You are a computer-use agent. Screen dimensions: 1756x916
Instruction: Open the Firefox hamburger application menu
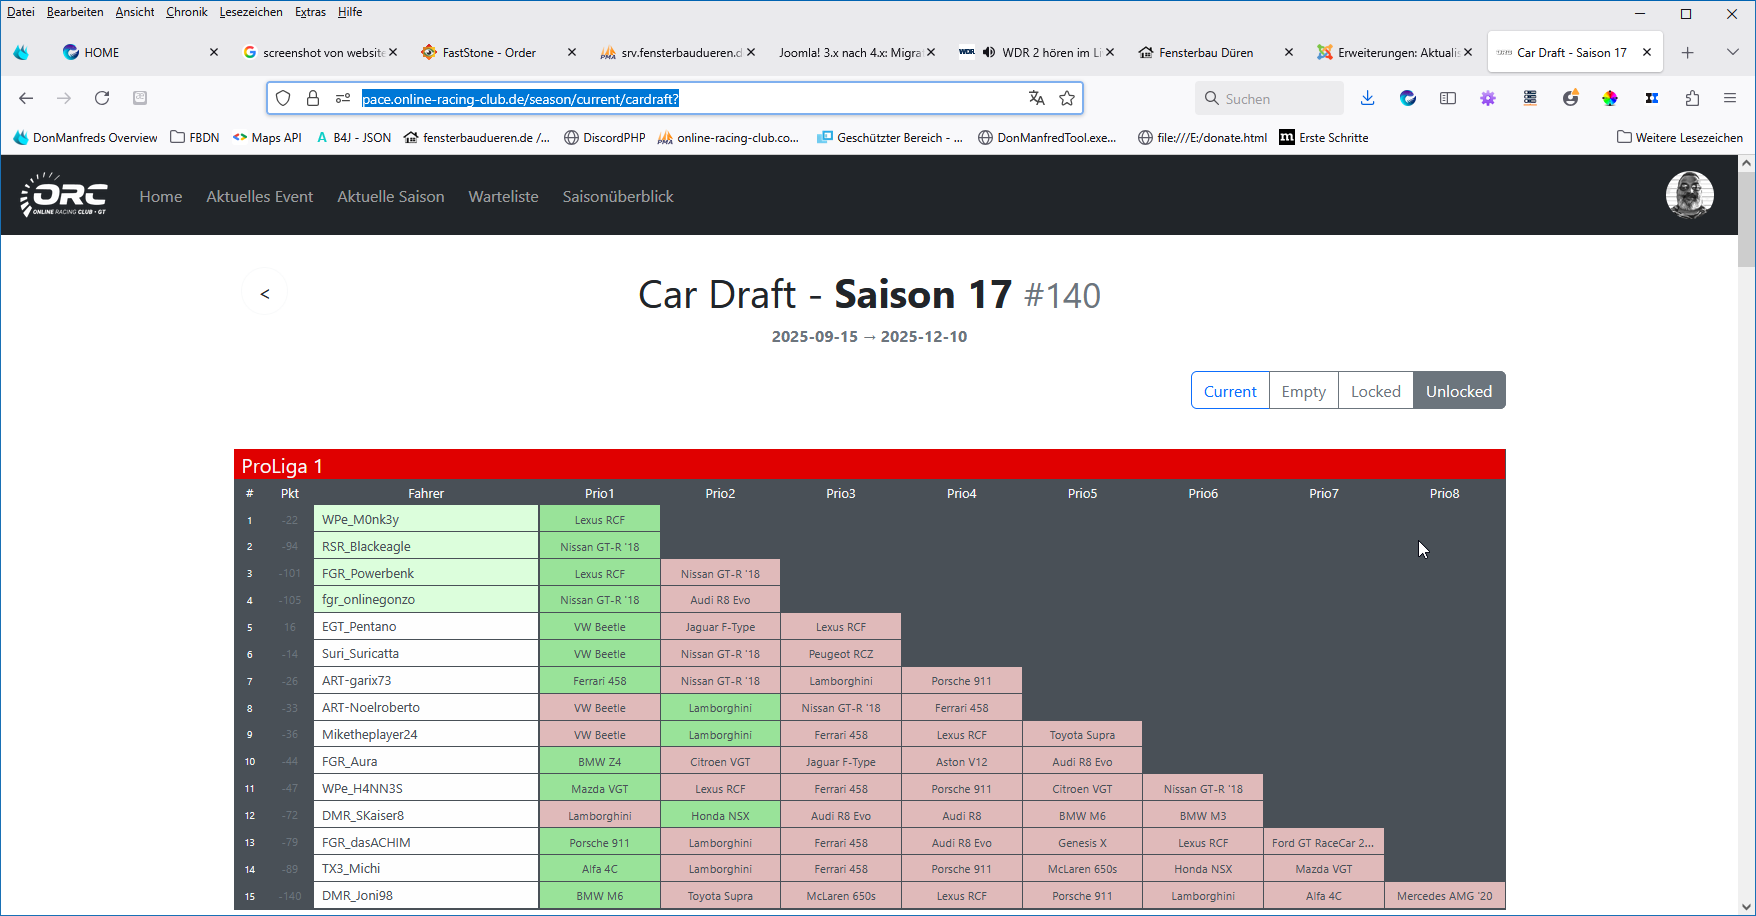click(x=1730, y=98)
